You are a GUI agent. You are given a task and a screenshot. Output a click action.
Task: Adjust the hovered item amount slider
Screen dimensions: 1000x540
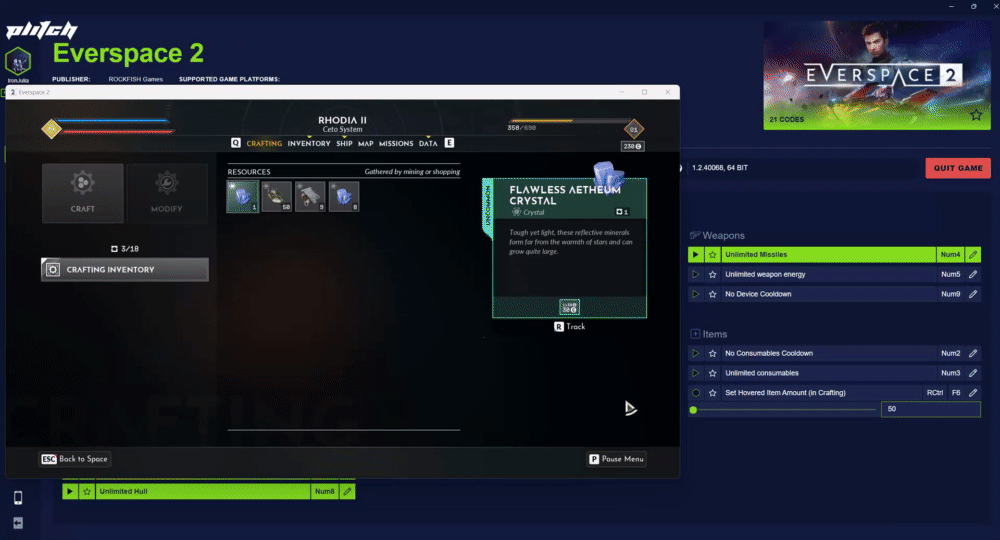pyautogui.click(x=784, y=410)
